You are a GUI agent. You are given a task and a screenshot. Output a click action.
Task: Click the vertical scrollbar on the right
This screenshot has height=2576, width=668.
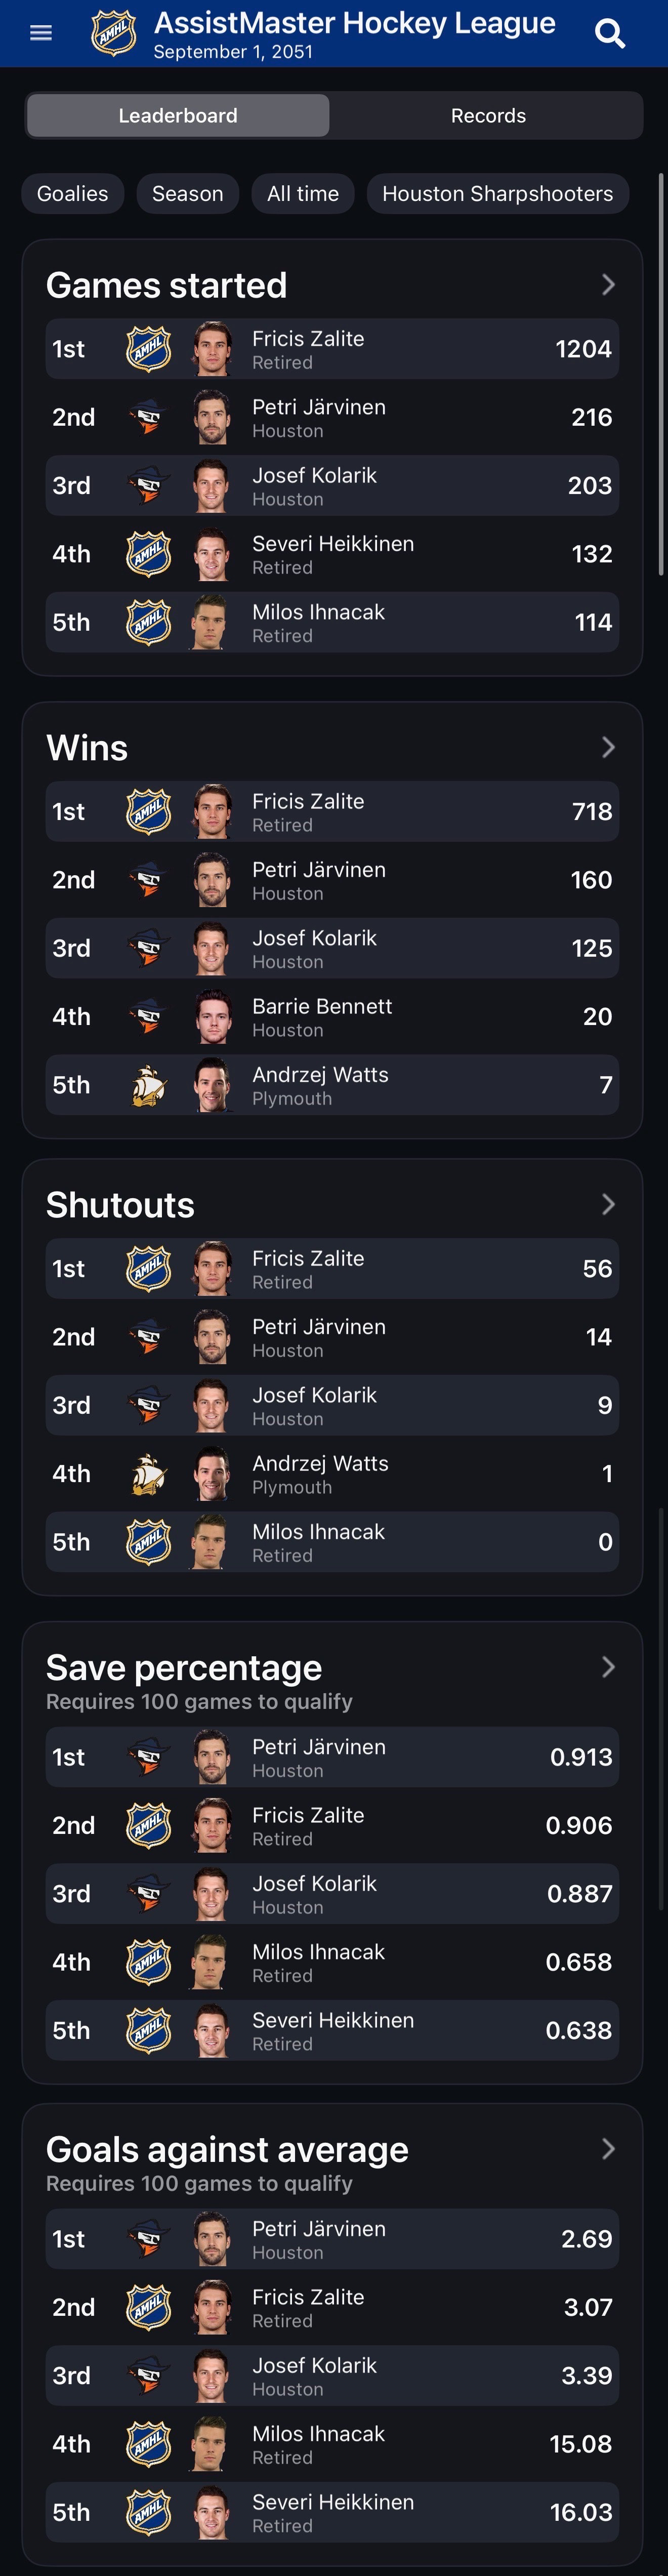[661, 374]
